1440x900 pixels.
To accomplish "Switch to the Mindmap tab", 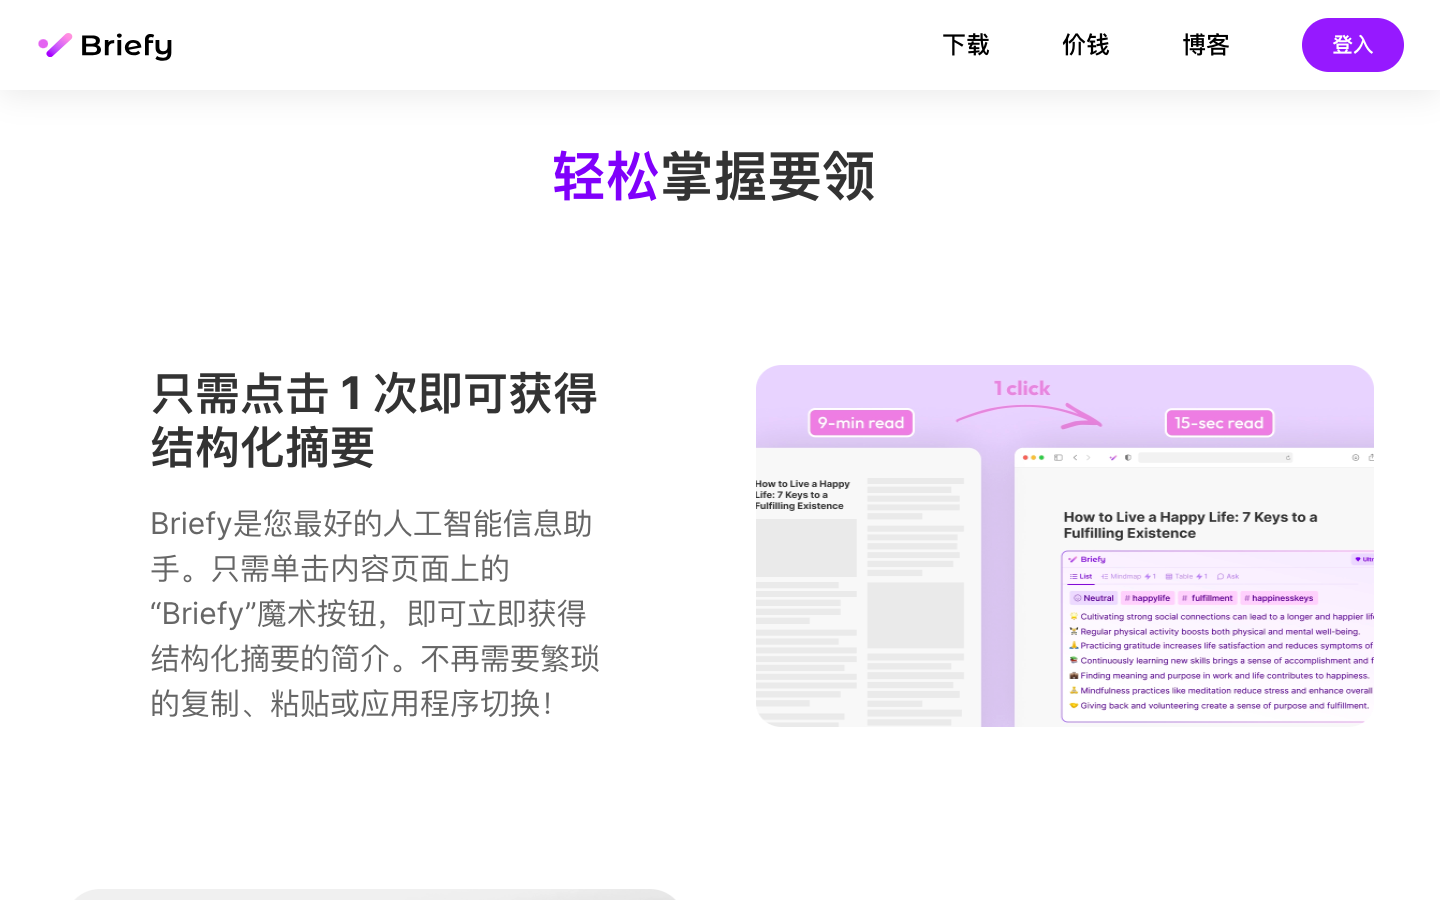I will (1125, 577).
